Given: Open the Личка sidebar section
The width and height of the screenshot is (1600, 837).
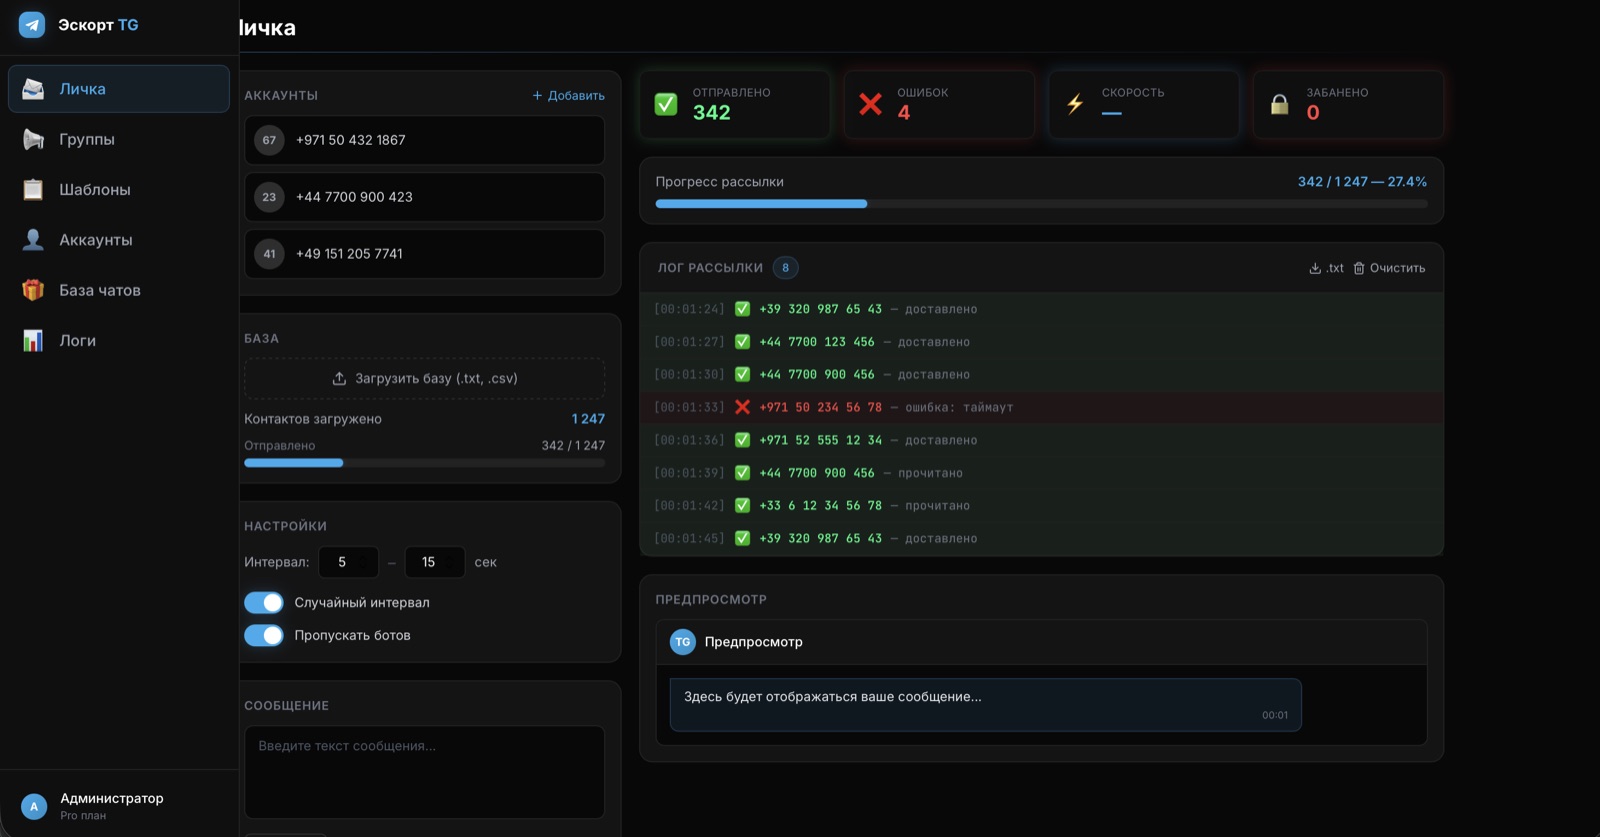Looking at the screenshot, I should [x=119, y=89].
